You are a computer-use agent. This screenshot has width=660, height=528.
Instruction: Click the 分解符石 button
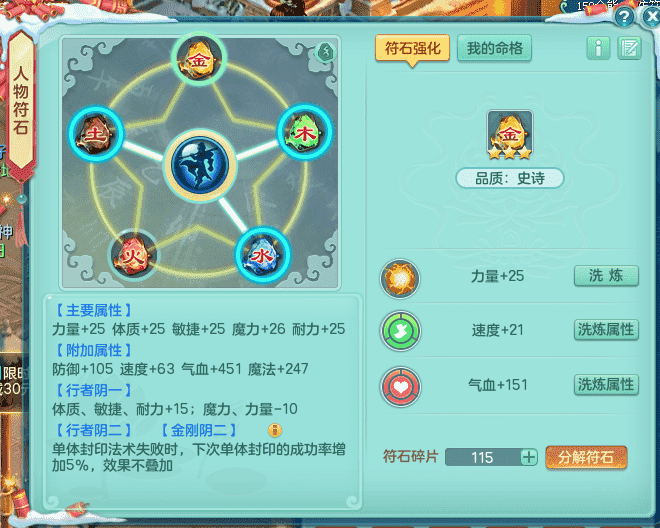click(x=586, y=457)
